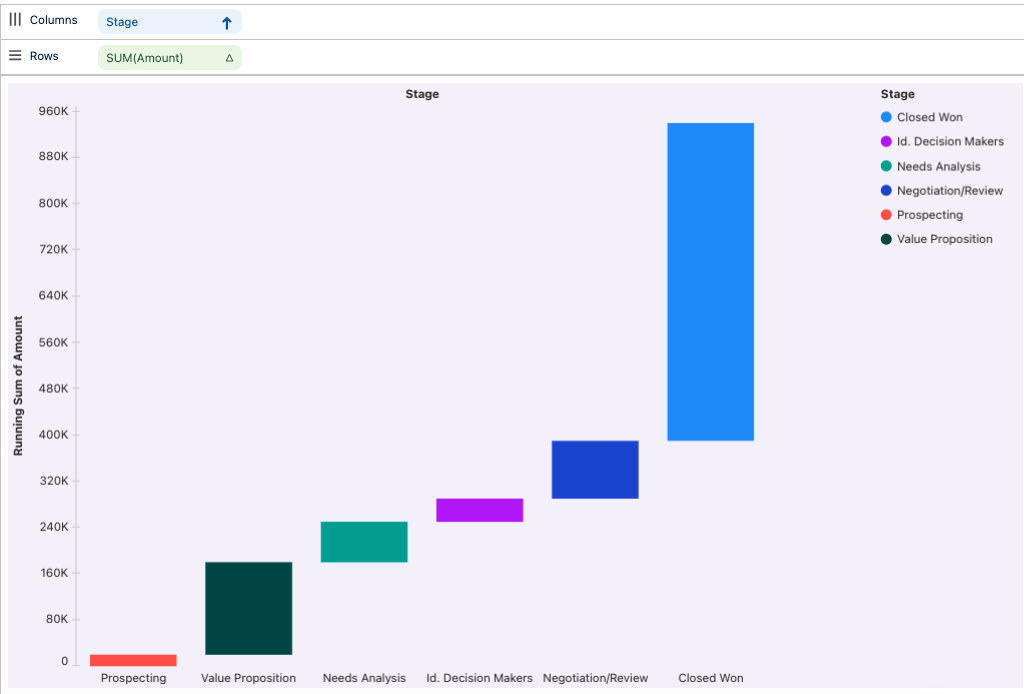The height and width of the screenshot is (694, 1024).
Task: Click the Needs Analysis legend color dot
Action: pyautogui.click(x=886, y=166)
